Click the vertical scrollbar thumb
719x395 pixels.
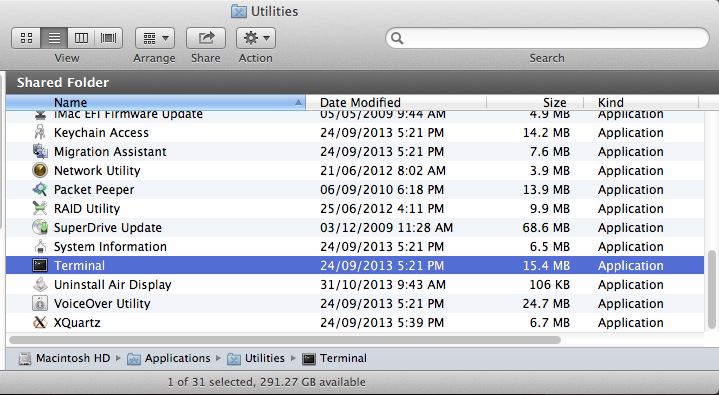[712, 289]
